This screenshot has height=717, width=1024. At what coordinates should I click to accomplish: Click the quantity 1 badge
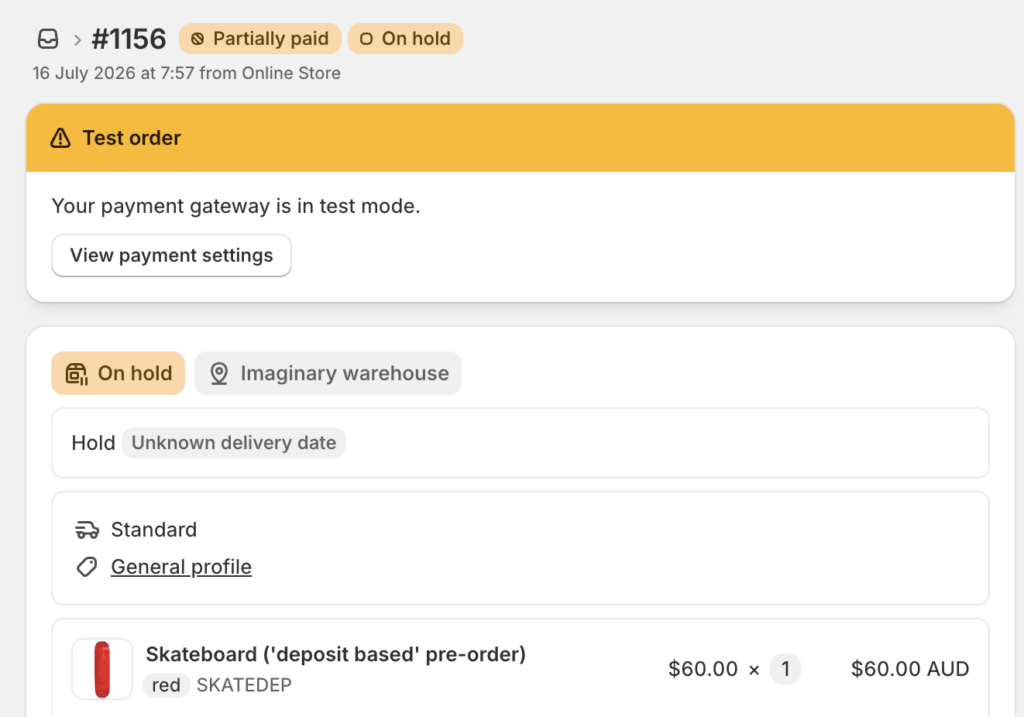785,669
